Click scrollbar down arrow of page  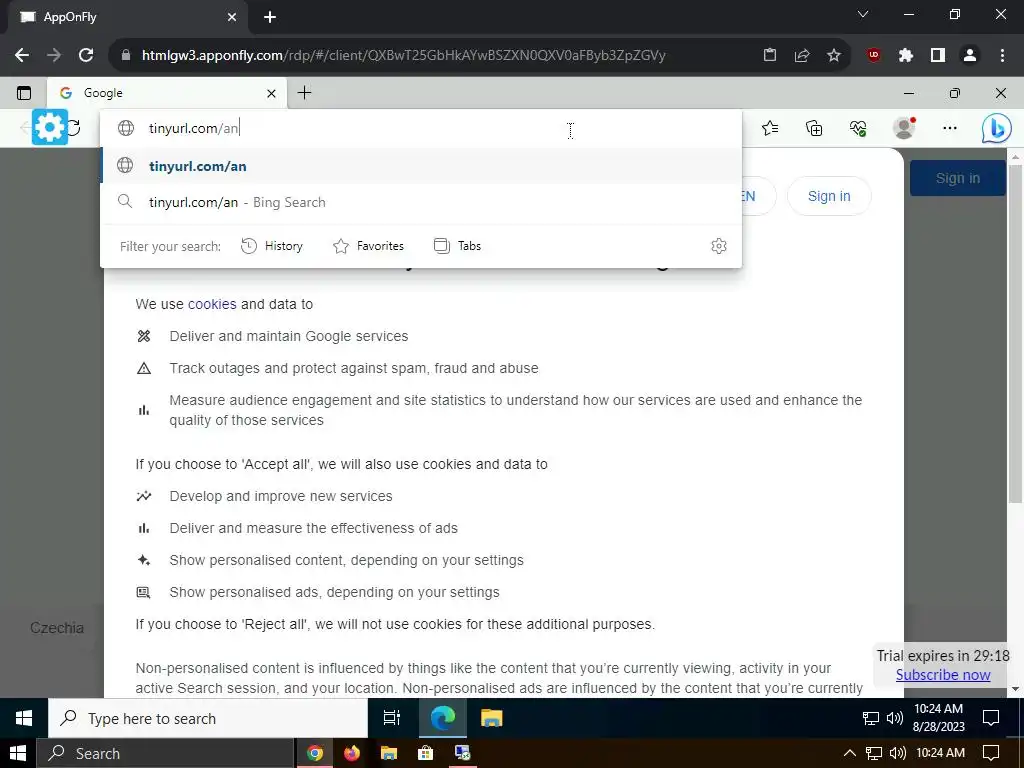click(1015, 688)
